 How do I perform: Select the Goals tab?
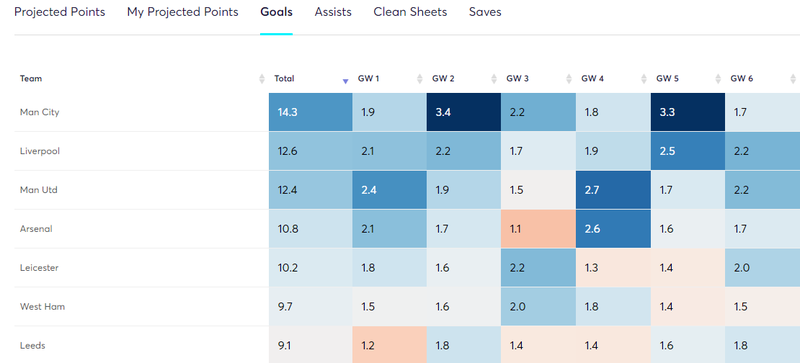(277, 12)
